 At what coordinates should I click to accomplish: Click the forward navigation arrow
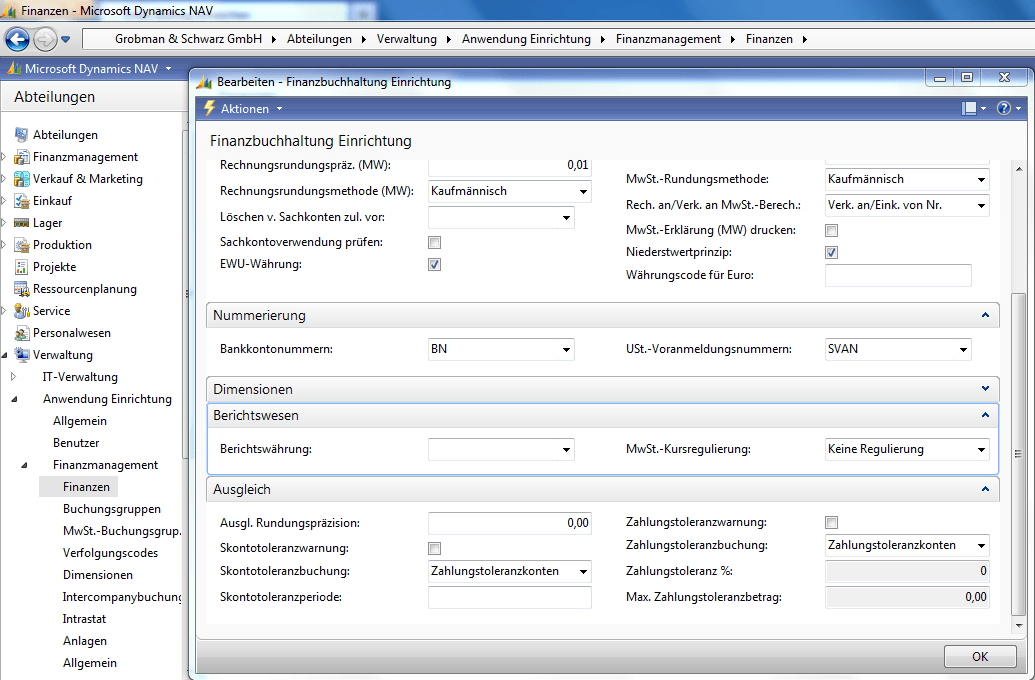click(x=45, y=40)
